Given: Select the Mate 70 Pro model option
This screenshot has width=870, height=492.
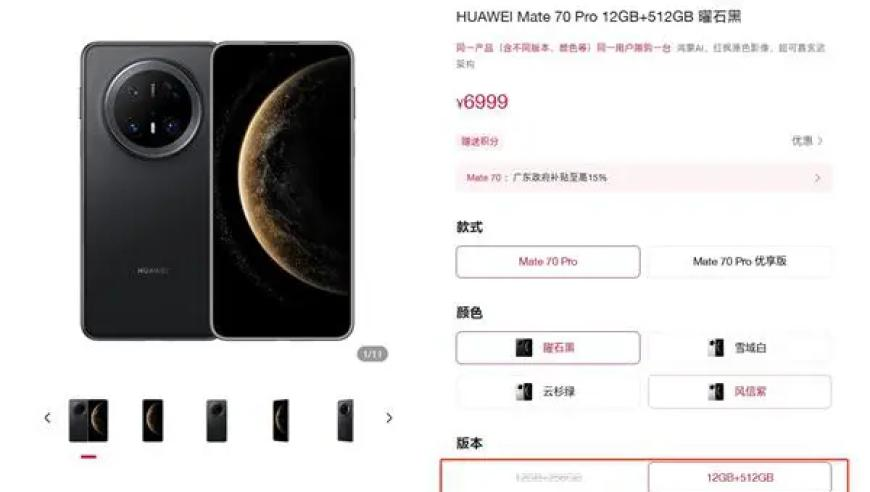Looking at the screenshot, I should coord(548,261).
